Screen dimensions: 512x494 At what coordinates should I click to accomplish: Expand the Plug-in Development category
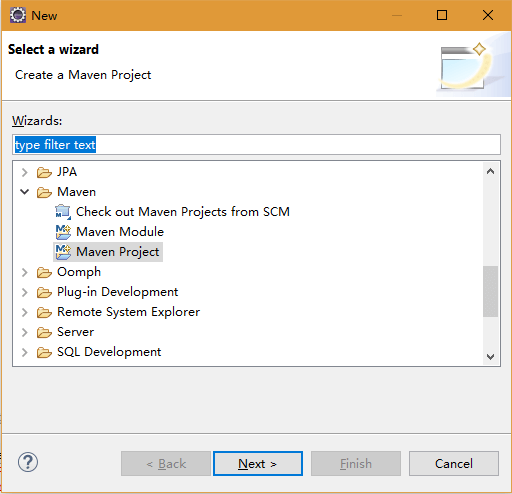pos(25,292)
